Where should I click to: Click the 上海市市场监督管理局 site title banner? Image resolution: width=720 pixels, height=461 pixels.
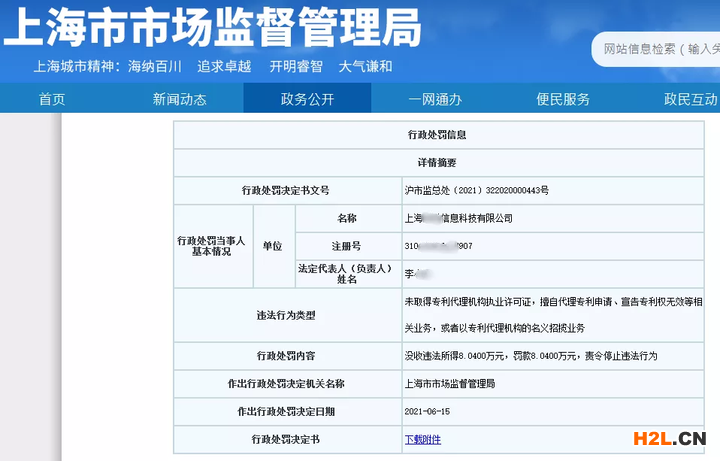(212, 29)
